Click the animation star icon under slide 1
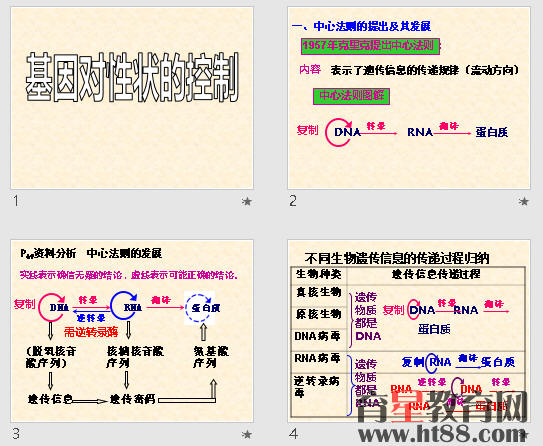 coord(247,201)
